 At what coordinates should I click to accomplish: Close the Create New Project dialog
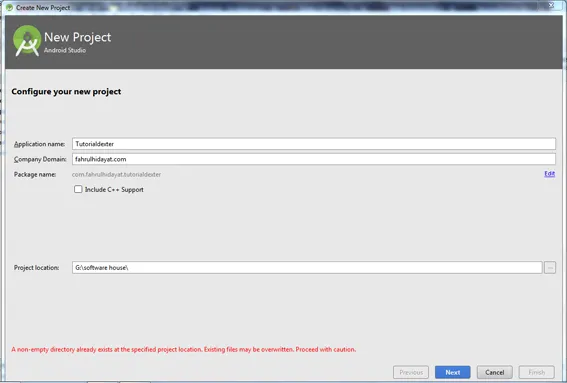(x=551, y=5)
